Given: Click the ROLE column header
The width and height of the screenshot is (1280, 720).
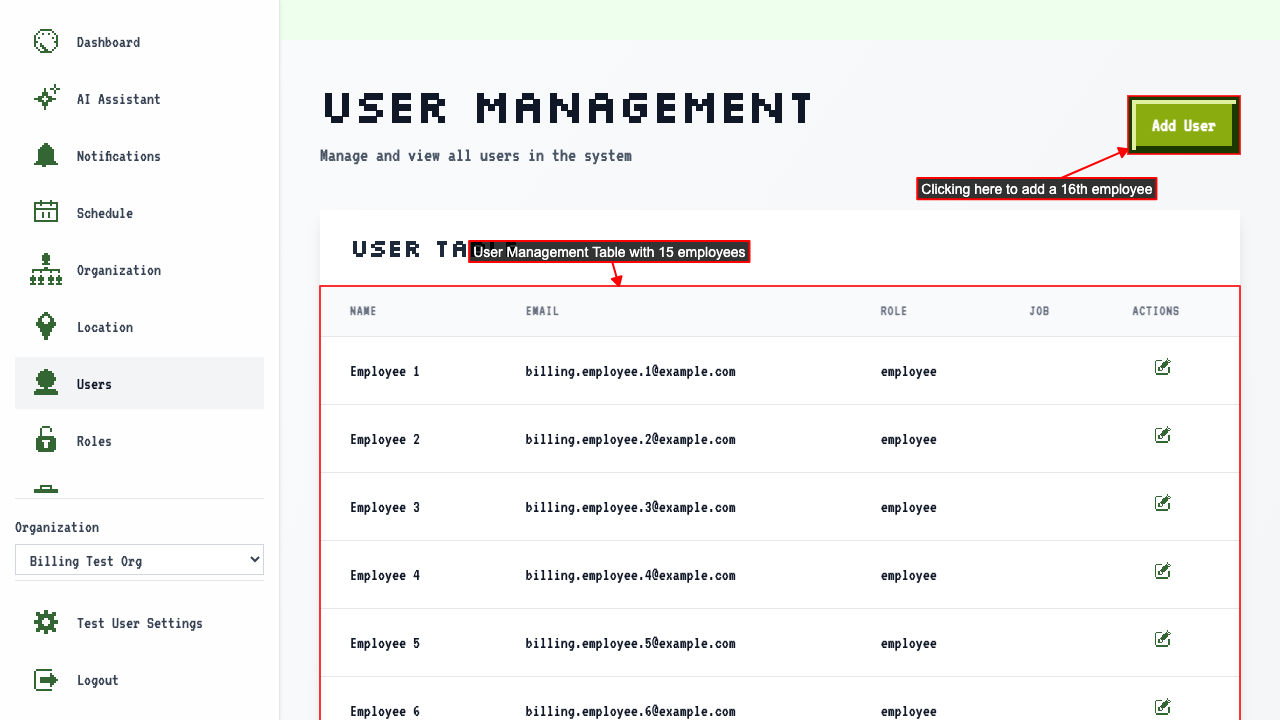Looking at the screenshot, I should click(x=894, y=311).
